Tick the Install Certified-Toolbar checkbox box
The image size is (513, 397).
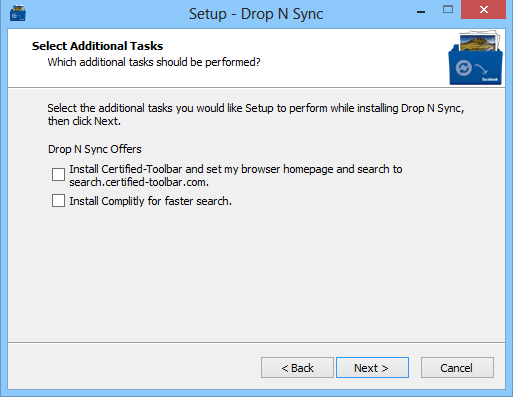tap(58, 174)
